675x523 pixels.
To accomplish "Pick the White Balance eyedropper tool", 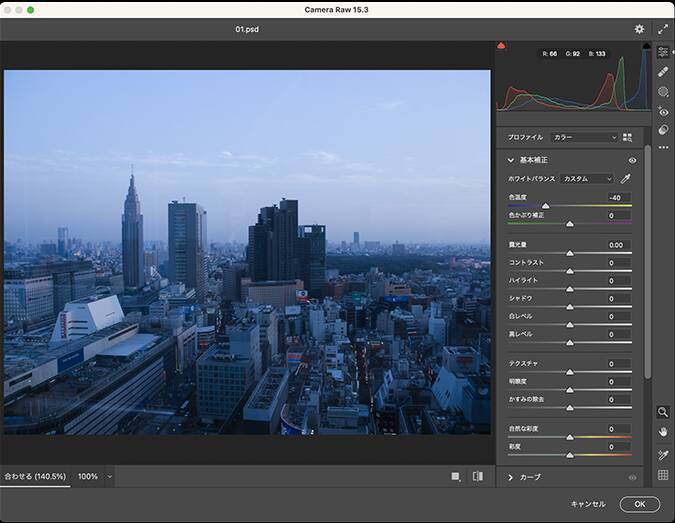I will coord(626,179).
